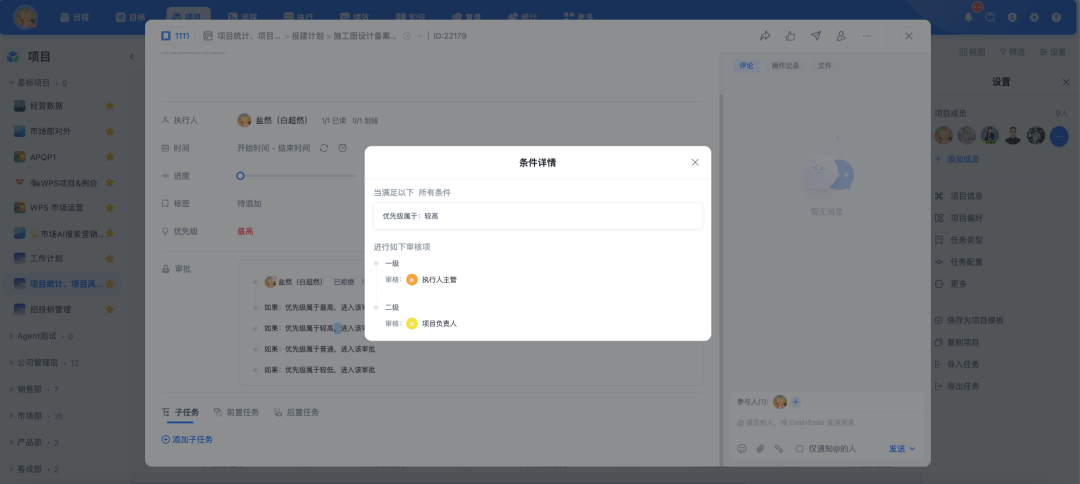Screen dimensions: 1080x484
Task: Expand the 市场部 group
Action: [x=12, y=417]
